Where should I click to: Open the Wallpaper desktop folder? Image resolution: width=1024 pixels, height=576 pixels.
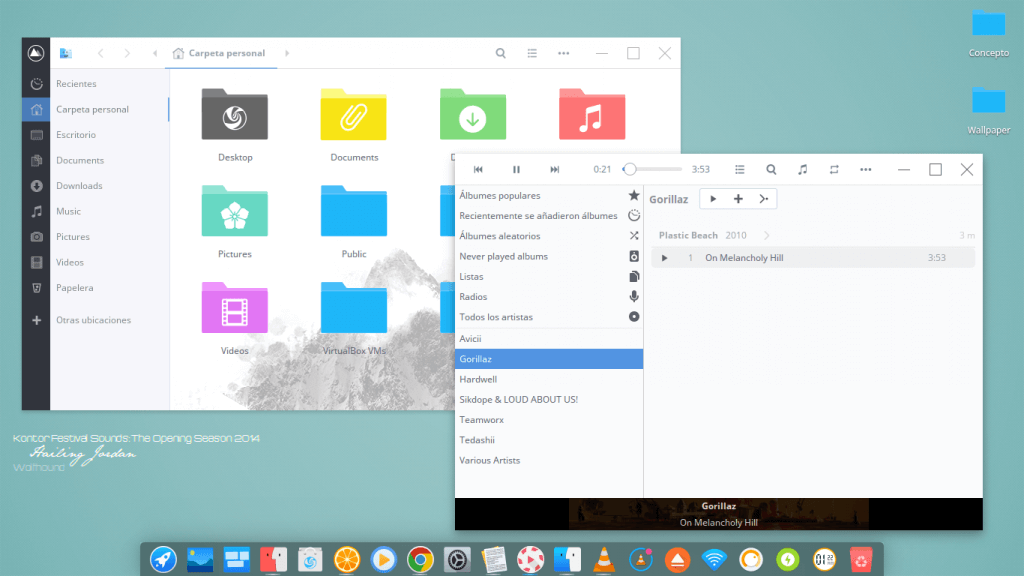pos(988,110)
